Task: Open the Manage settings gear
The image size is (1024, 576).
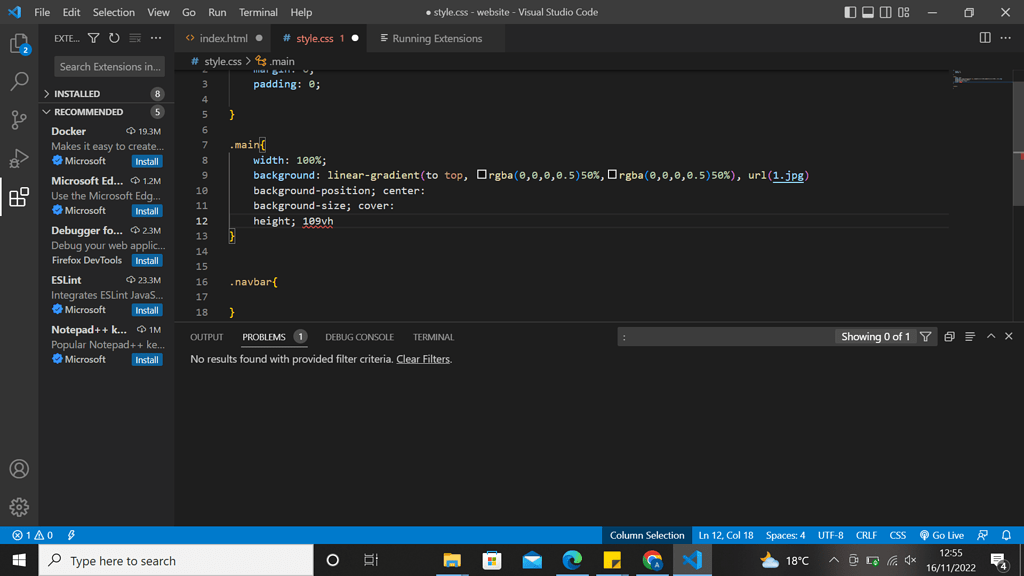Action: 19,507
